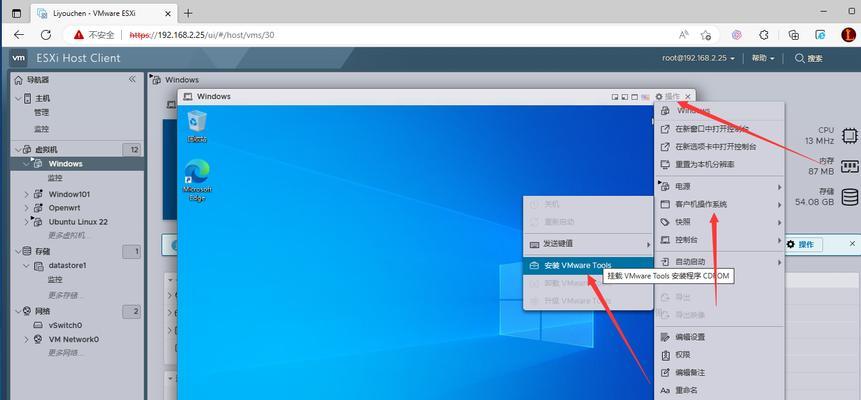Click the VMware vm logo icon
861x400 pixels.
pos(19,58)
